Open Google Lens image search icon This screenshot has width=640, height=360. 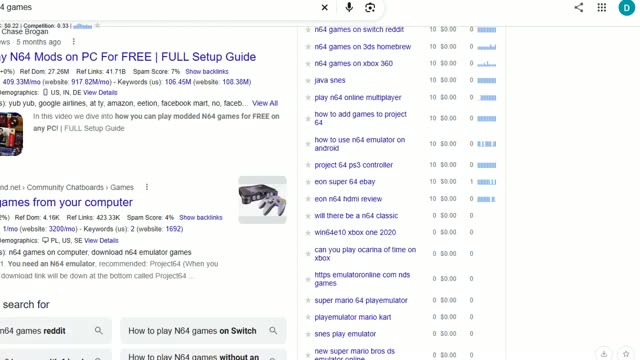[x=370, y=7]
